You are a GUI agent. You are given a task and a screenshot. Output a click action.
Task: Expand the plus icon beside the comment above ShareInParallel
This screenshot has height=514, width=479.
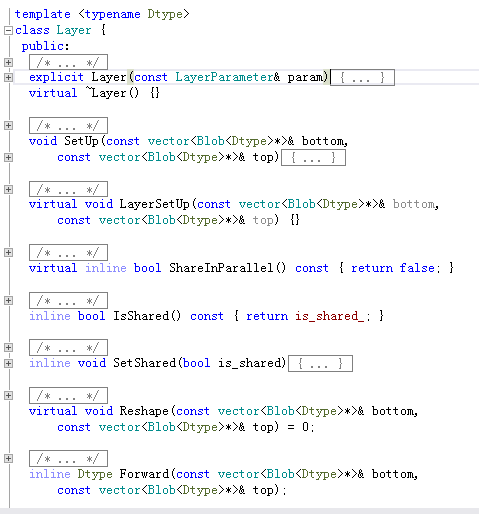coord(8,252)
